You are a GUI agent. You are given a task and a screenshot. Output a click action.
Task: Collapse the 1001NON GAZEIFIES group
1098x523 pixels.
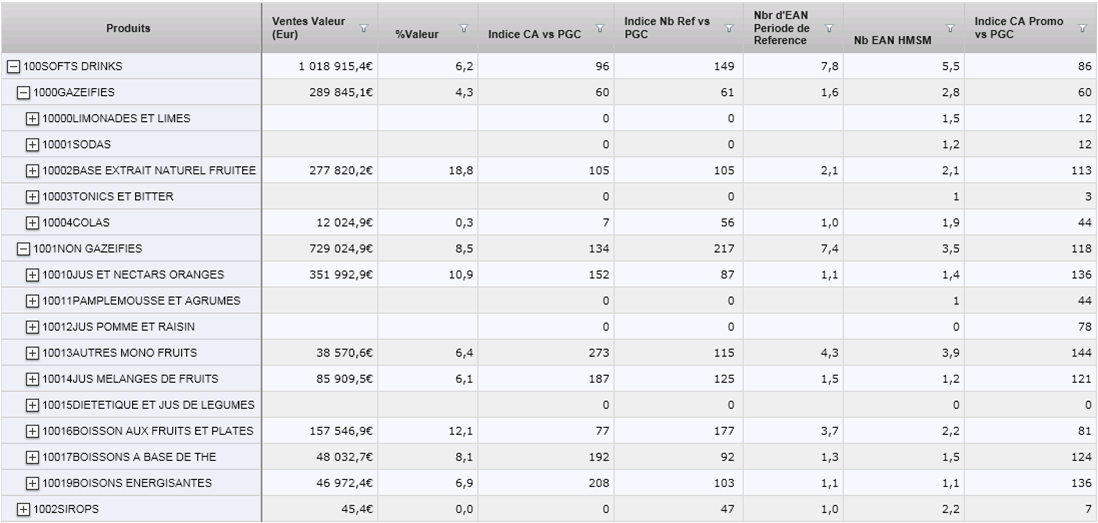tap(23, 249)
